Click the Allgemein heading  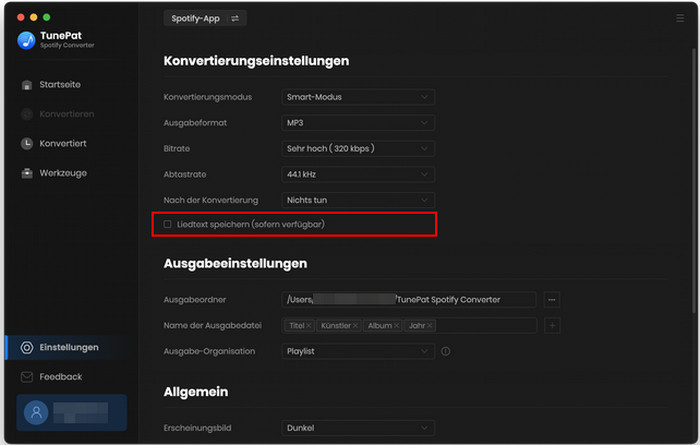[196, 392]
